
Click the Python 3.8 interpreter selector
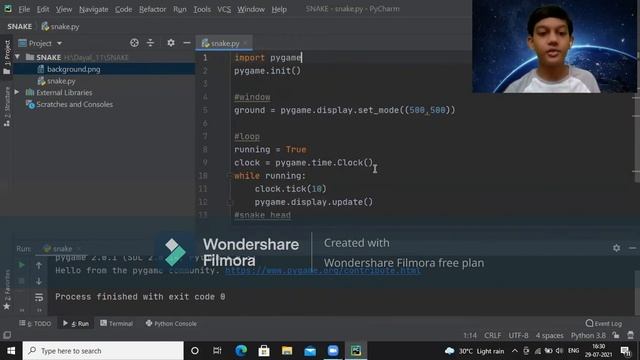(x=588, y=336)
